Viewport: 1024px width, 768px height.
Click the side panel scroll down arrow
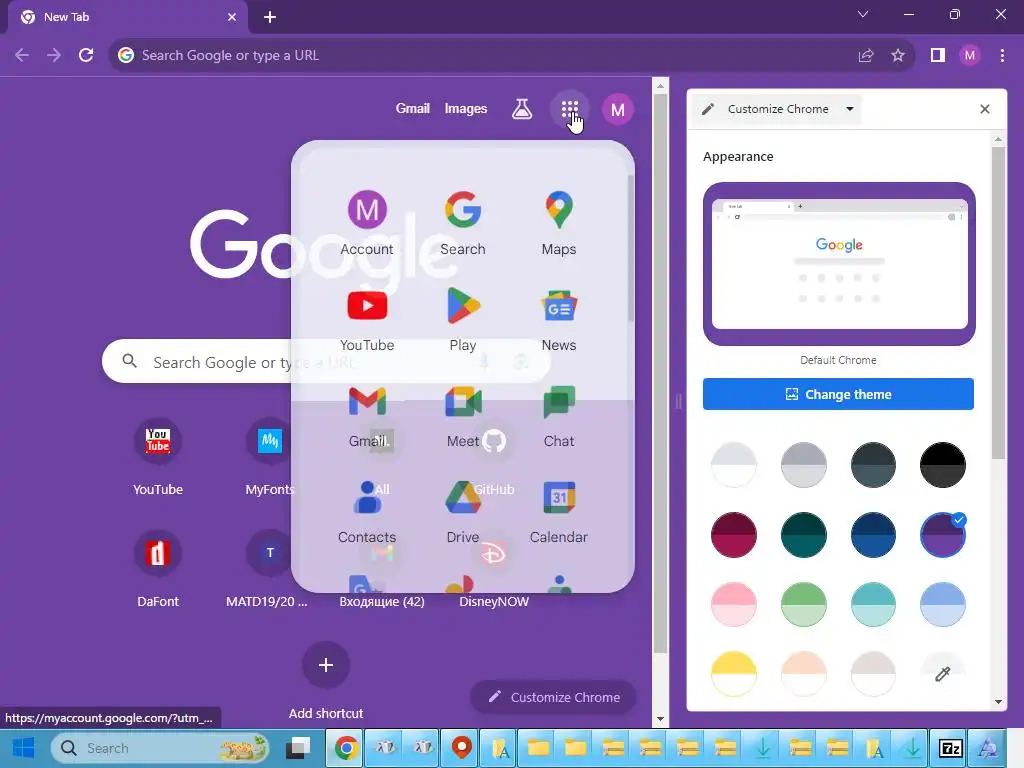tap(998, 702)
